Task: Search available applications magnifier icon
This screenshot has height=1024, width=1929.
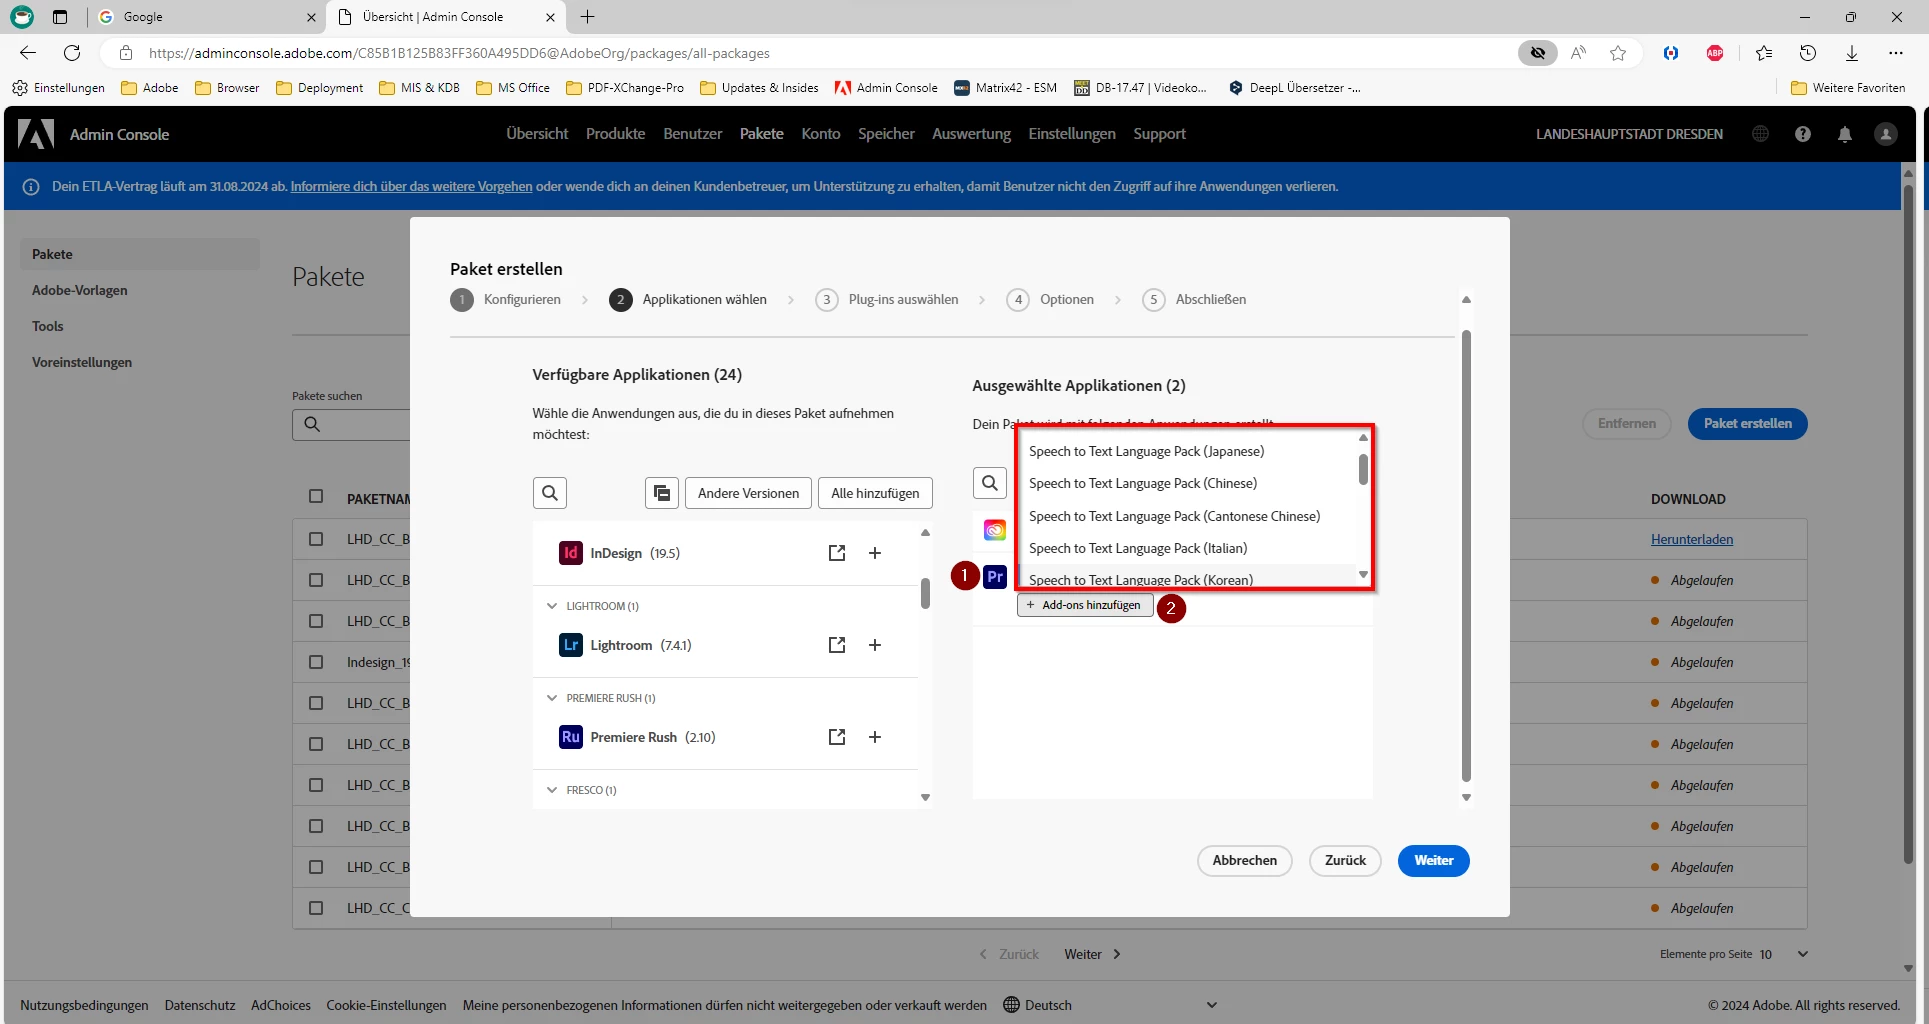Action: pyautogui.click(x=550, y=493)
